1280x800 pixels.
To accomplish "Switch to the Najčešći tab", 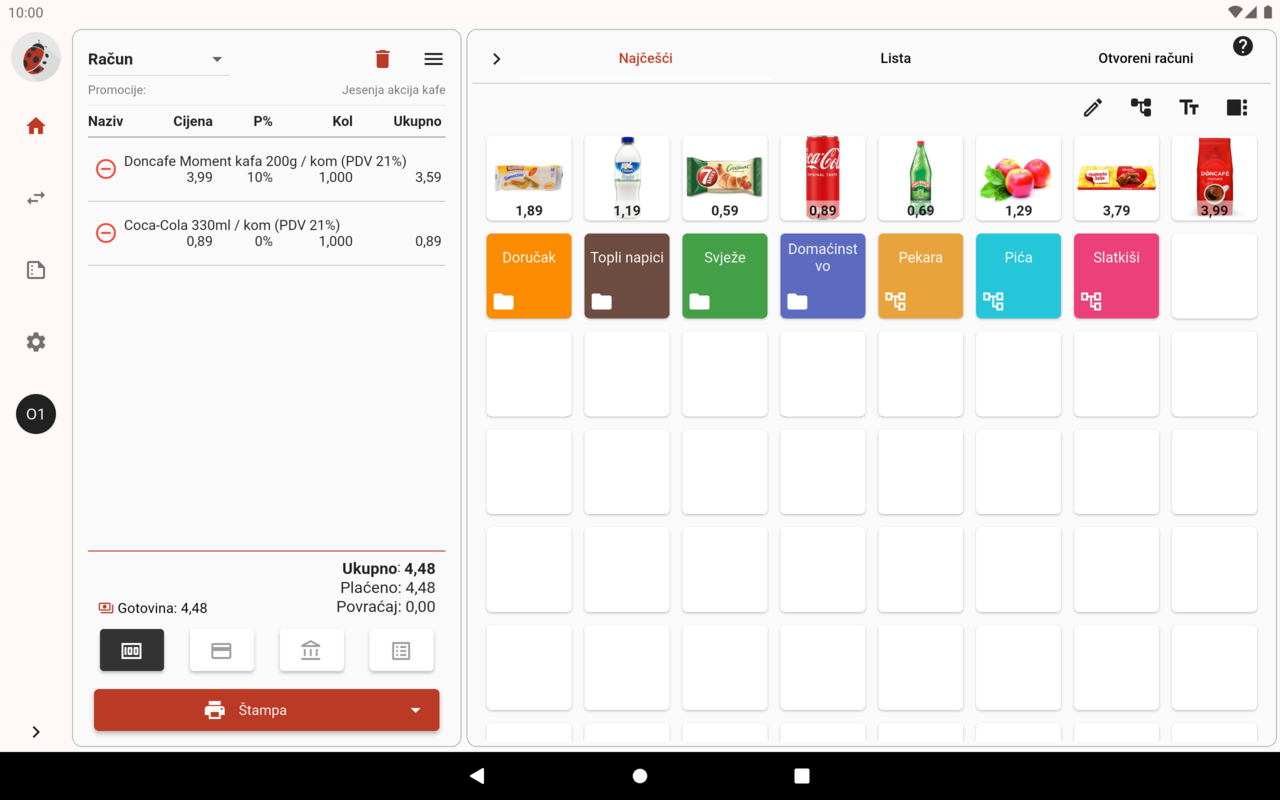I will click(x=645, y=58).
